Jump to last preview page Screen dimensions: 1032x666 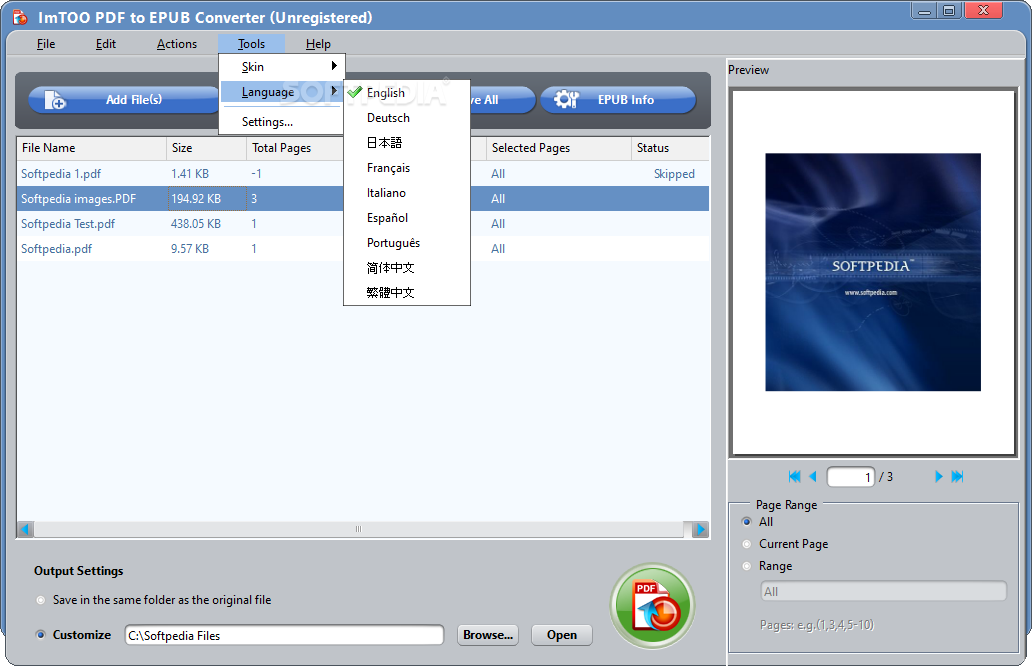957,476
